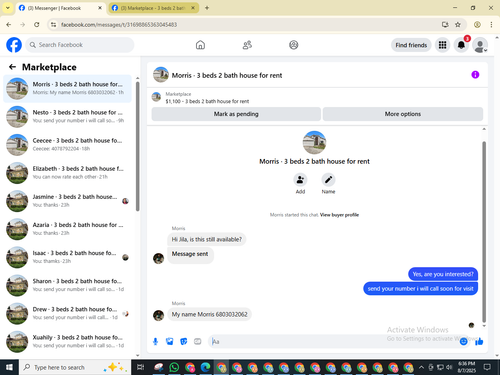This screenshot has width=500, height=375.
Task: Open Task View on taskbar
Action: [x=141, y=367]
